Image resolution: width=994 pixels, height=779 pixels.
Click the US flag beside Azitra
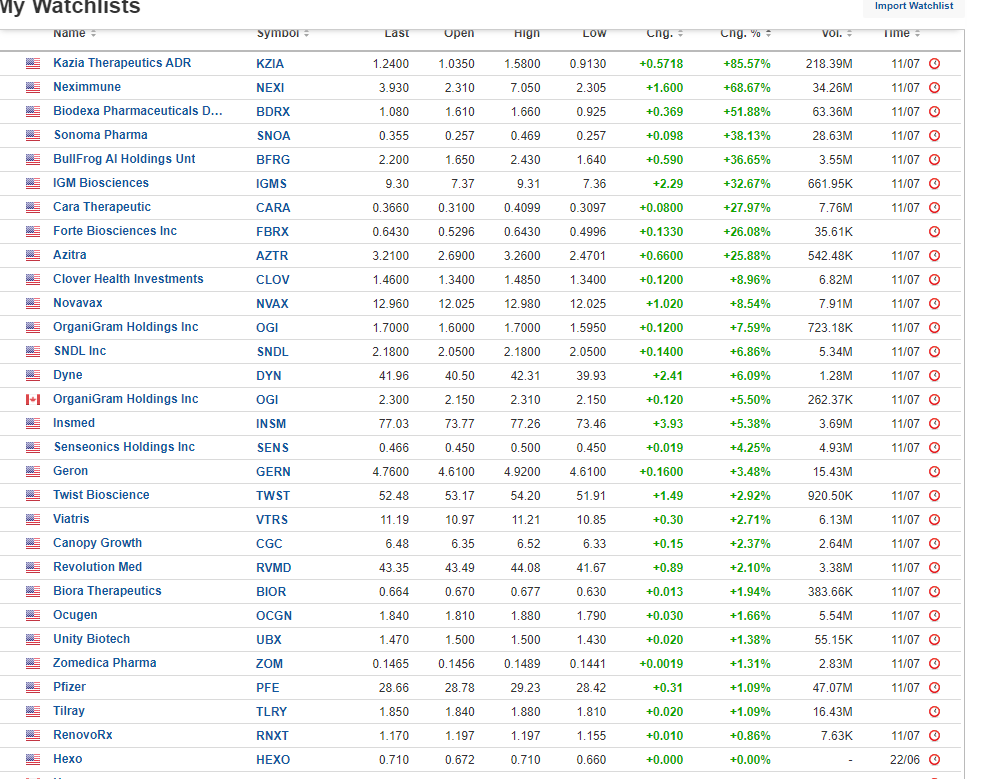coord(33,255)
